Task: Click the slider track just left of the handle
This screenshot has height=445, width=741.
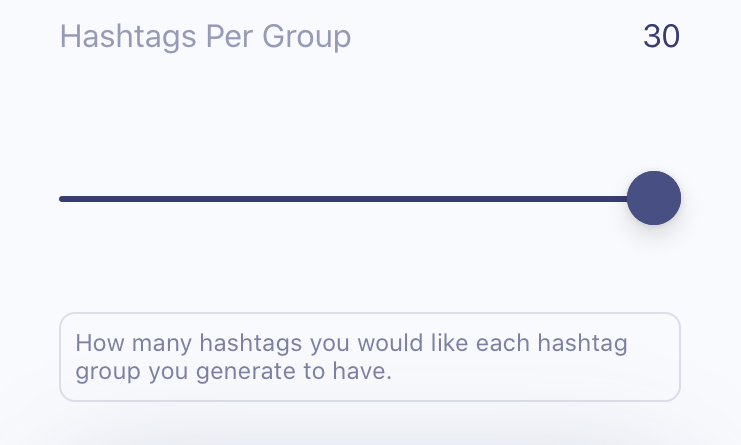Action: click(x=610, y=199)
